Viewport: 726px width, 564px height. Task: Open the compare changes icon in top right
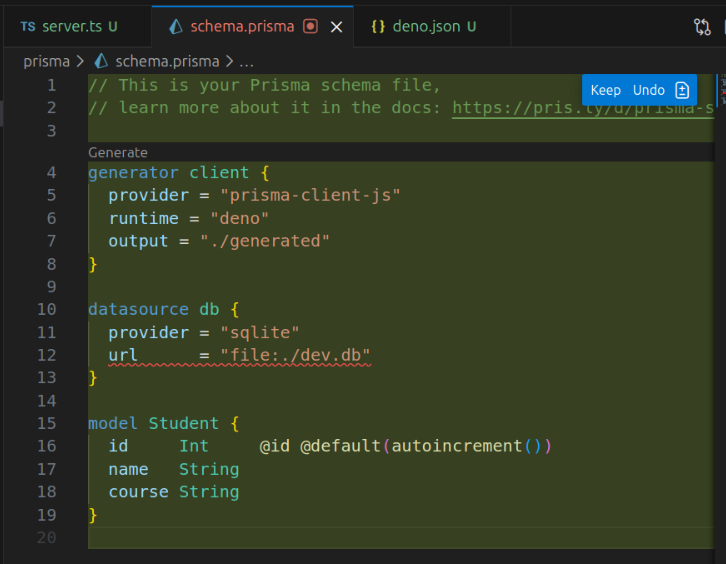[x=702, y=27]
